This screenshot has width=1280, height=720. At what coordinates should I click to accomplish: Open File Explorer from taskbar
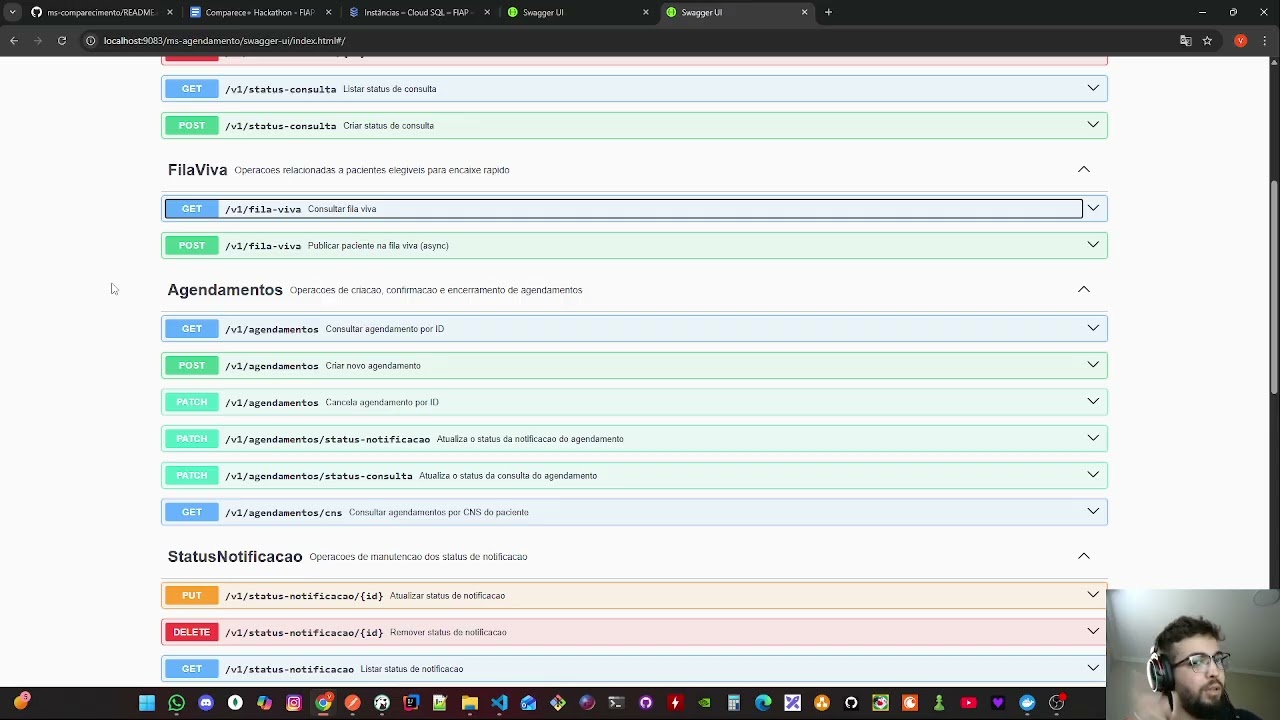coord(470,703)
